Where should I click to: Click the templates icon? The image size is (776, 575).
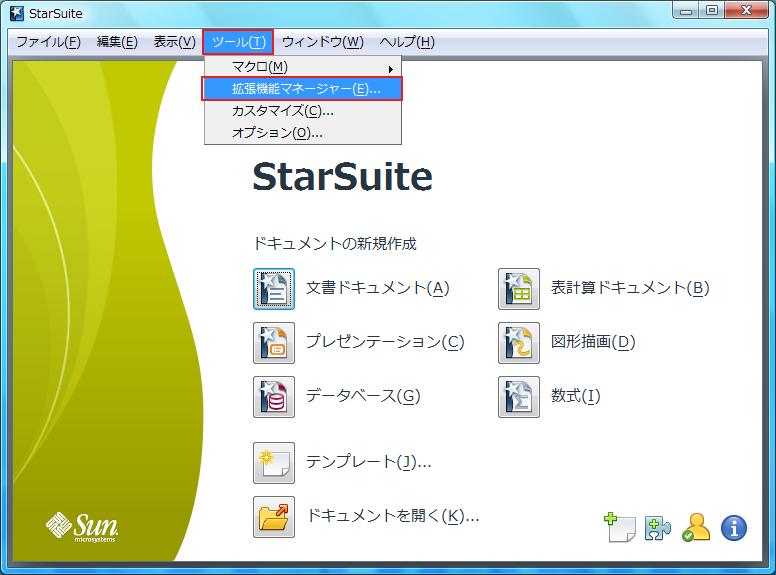point(274,463)
